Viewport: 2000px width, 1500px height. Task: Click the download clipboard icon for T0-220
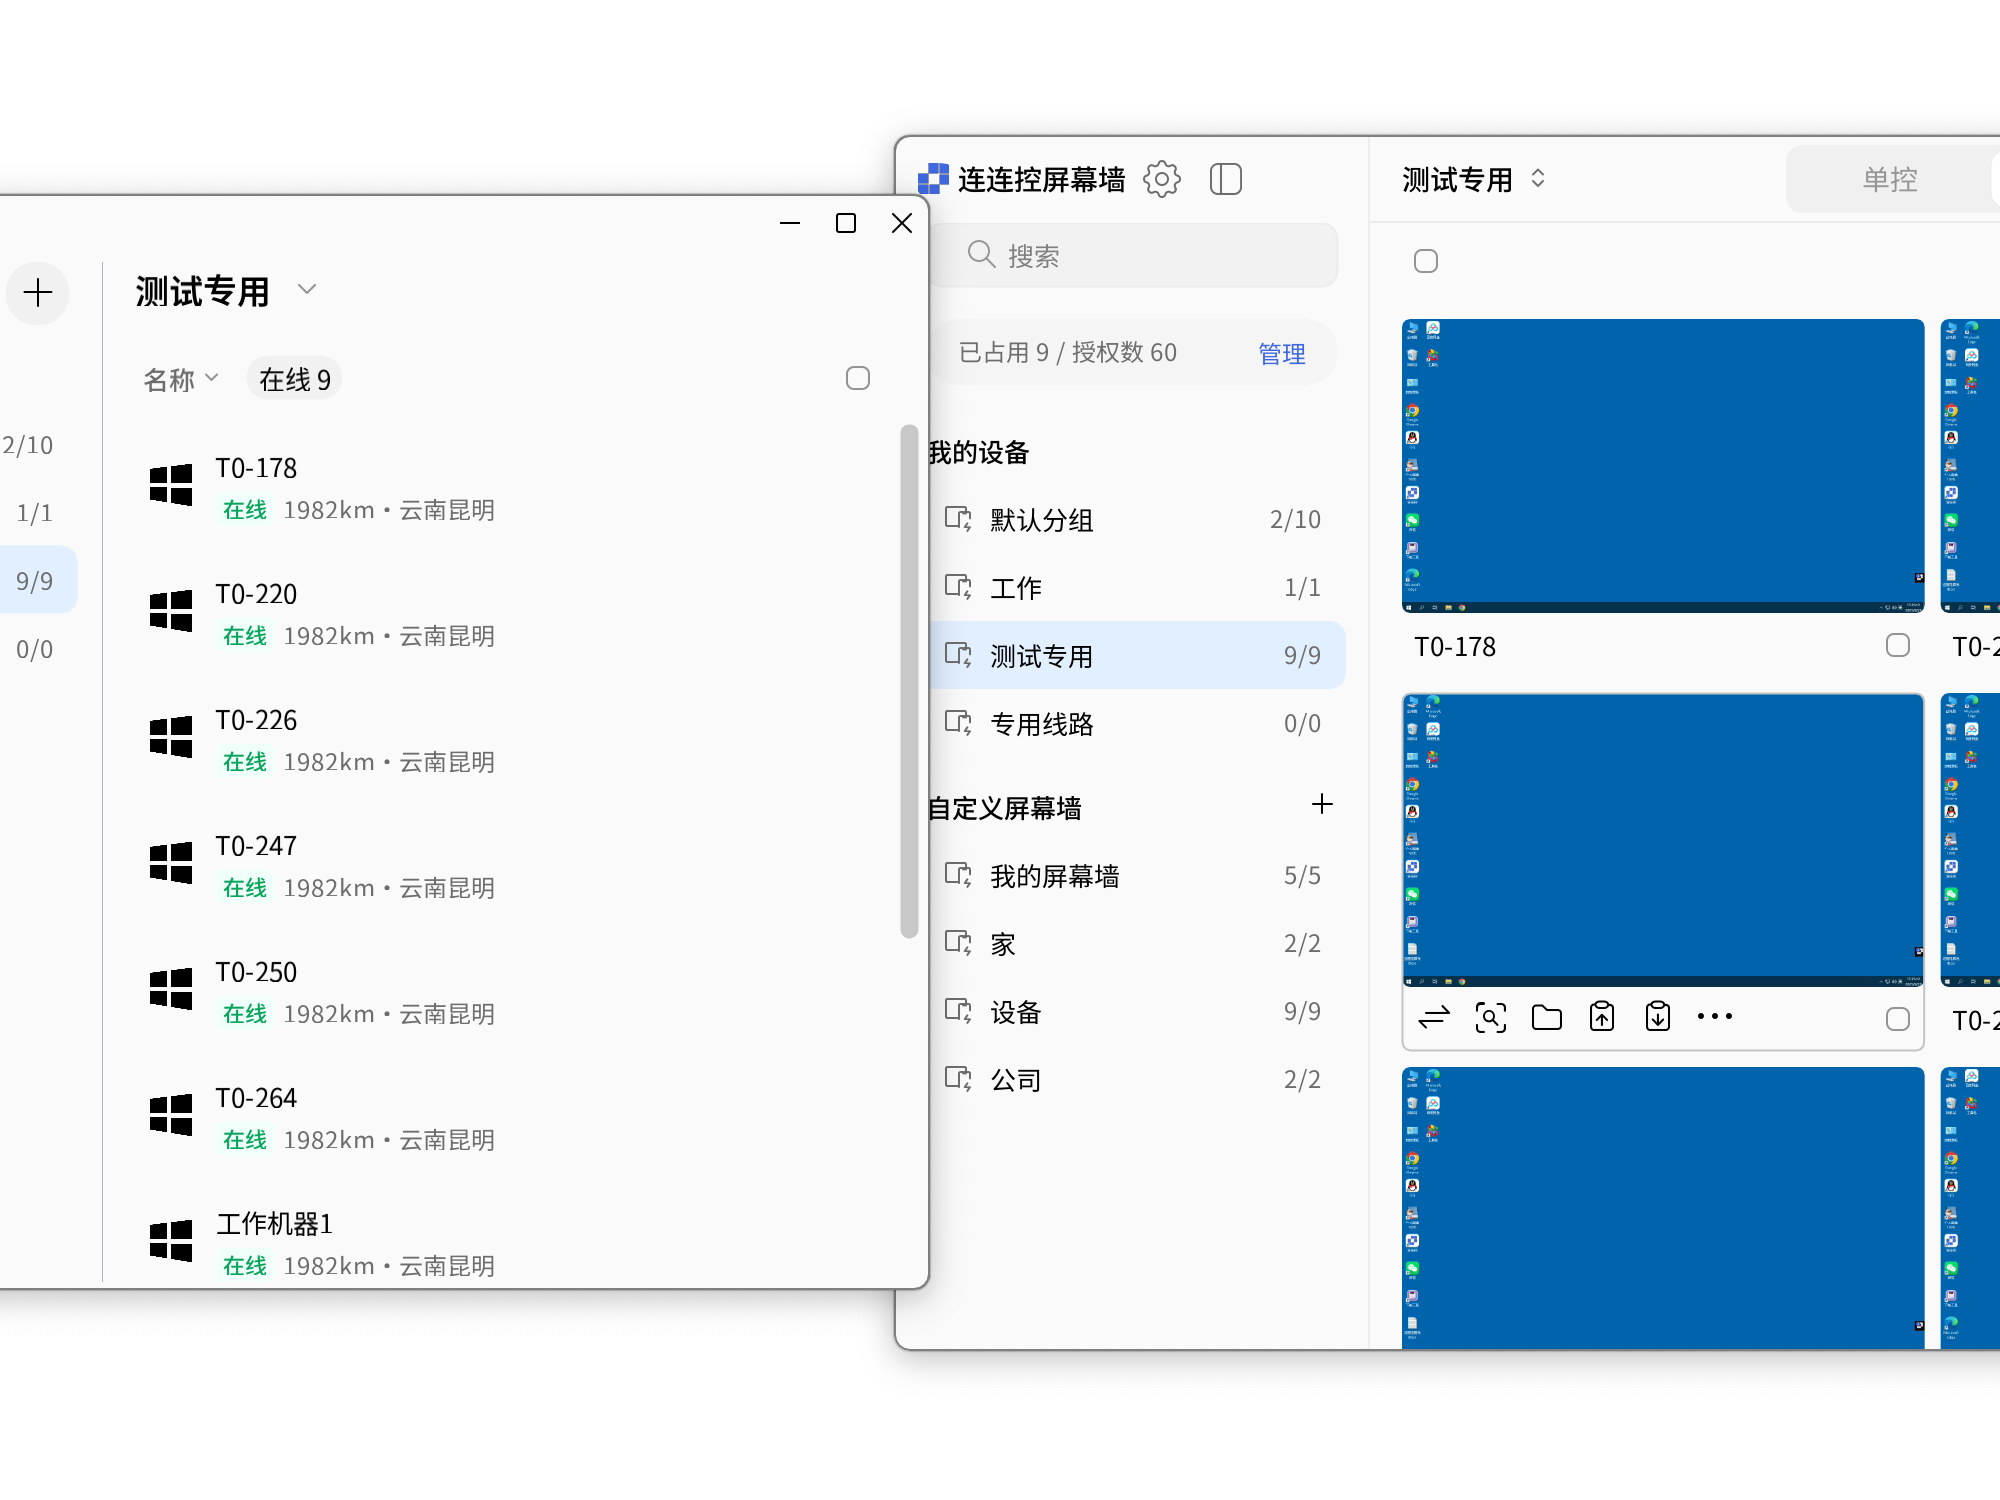click(1657, 1016)
